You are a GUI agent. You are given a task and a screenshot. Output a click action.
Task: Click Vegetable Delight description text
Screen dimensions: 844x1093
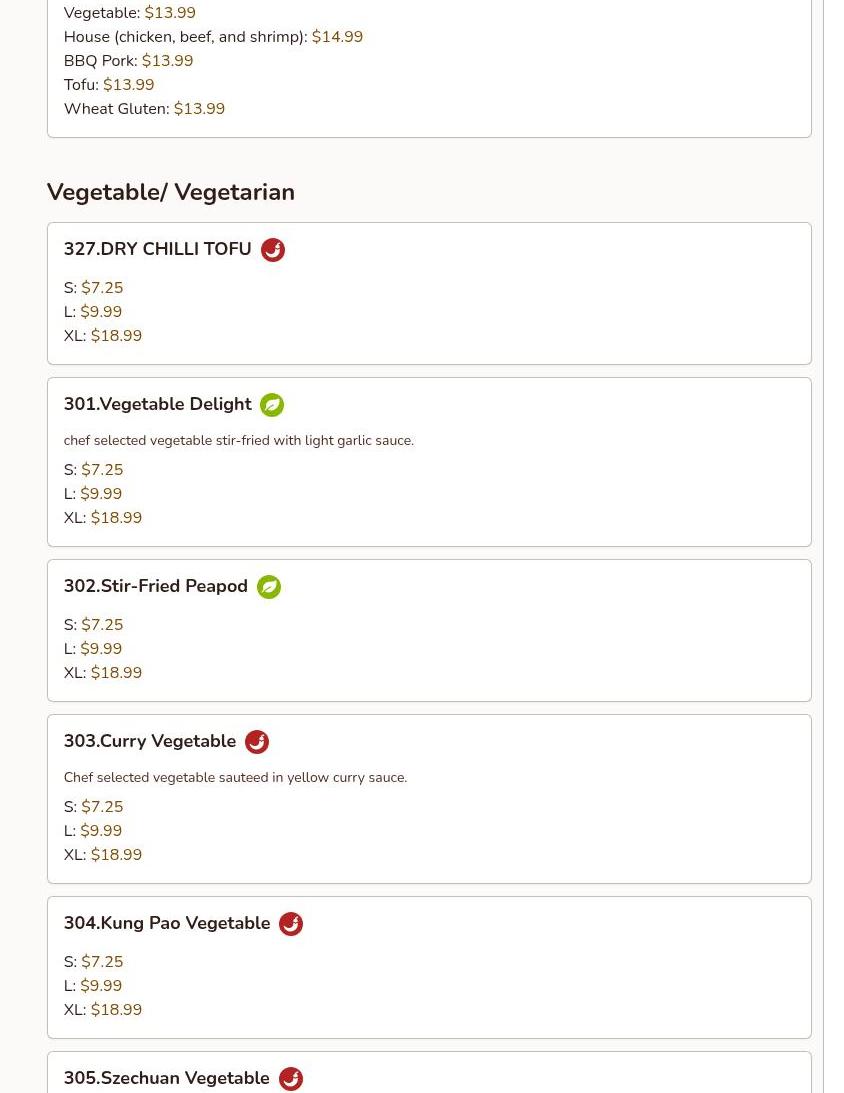(x=238, y=440)
